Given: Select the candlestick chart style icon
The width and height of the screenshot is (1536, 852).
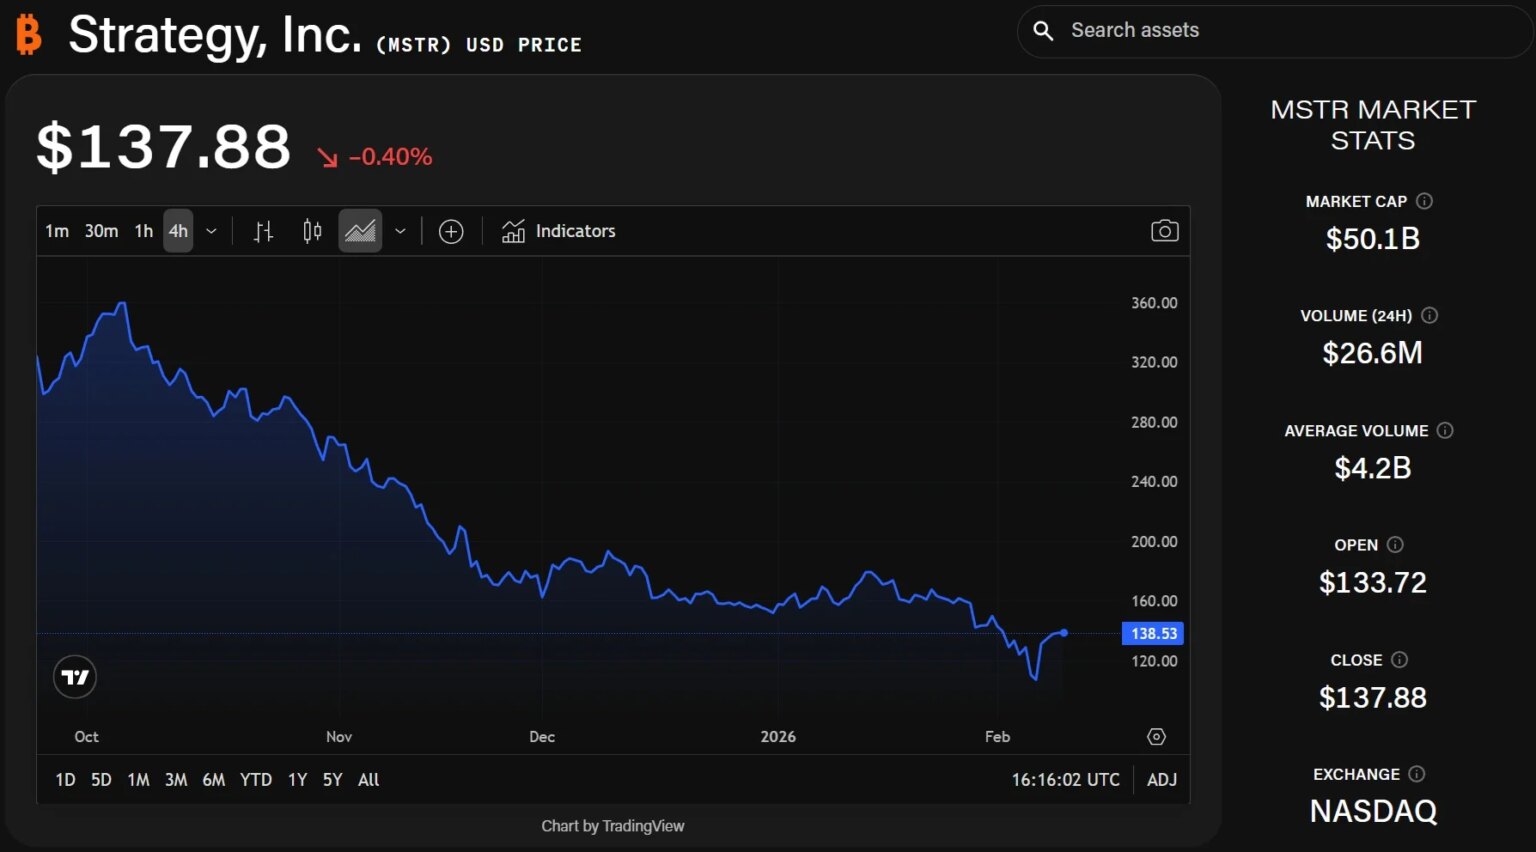Looking at the screenshot, I should (312, 232).
